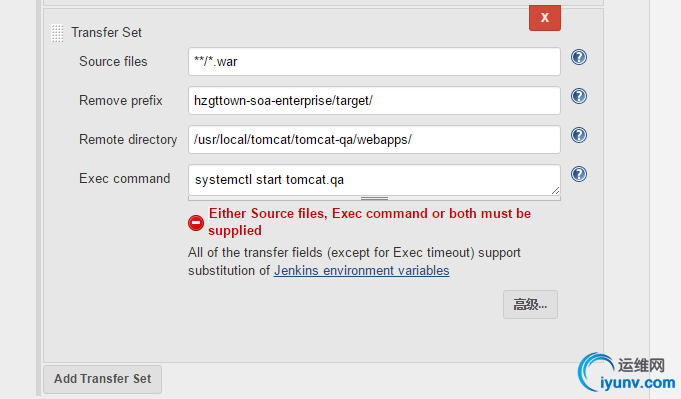
Task: Focus the Remote directory input box
Action: (x=374, y=139)
